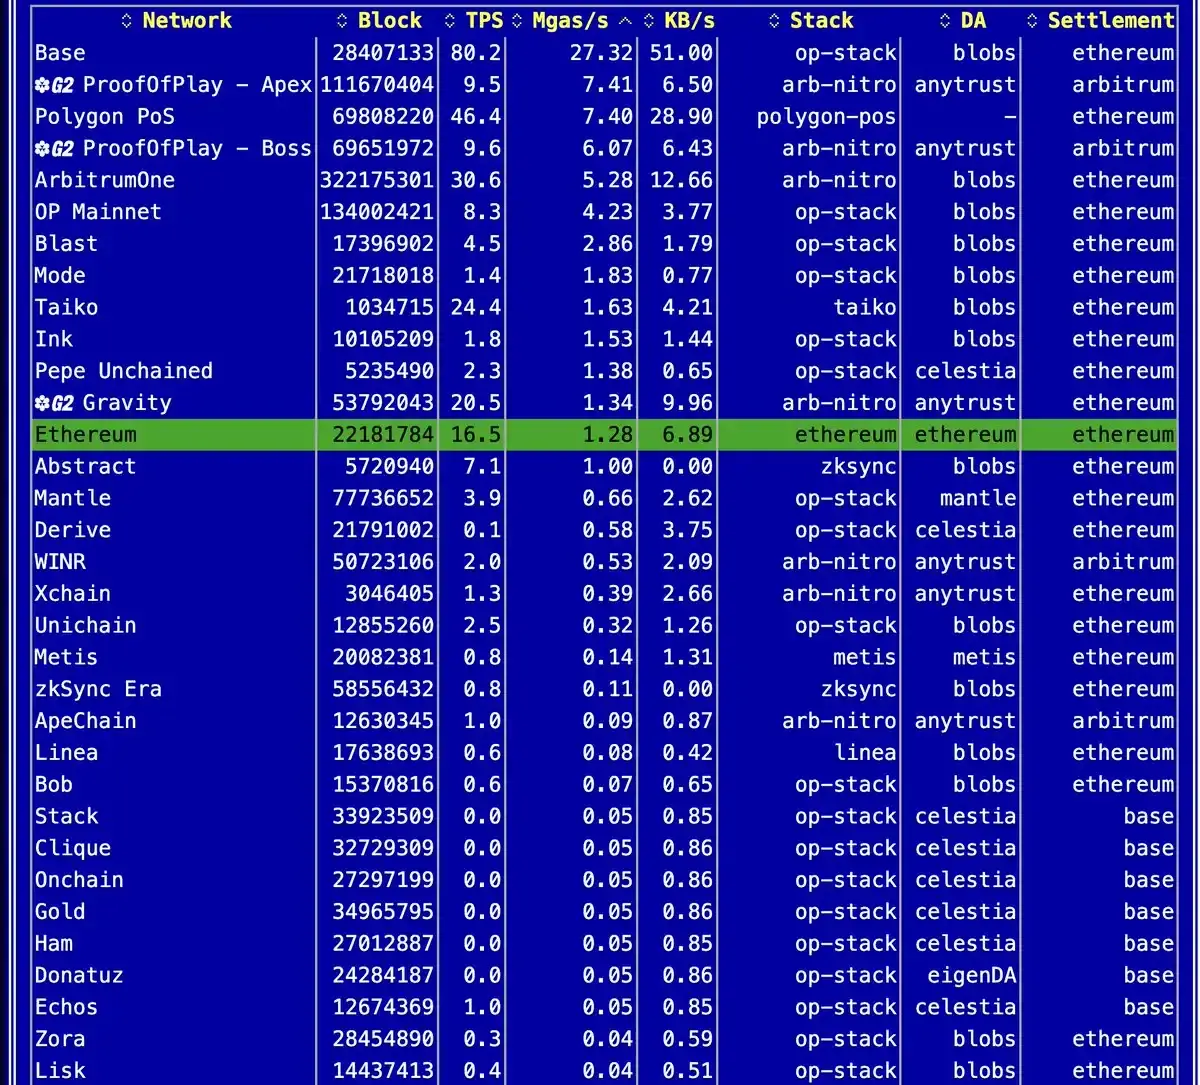Click the G2 badge next to Gravity
Image resolution: width=1200 pixels, height=1085 pixels.
(54, 403)
